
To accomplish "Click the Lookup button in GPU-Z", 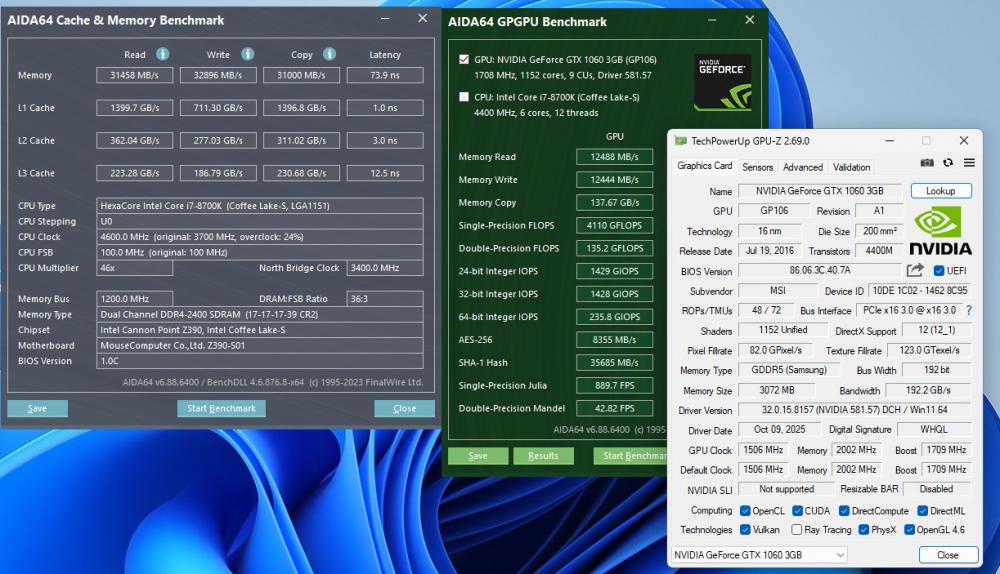I will click(941, 191).
